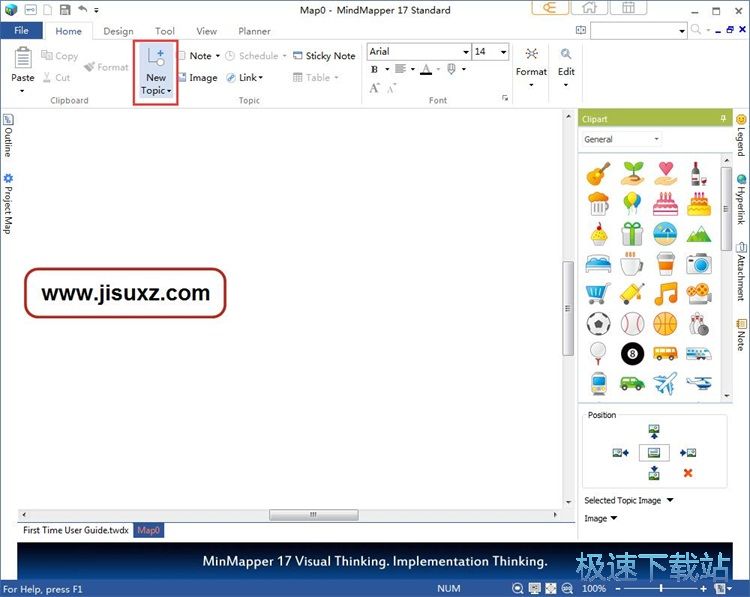The image size is (750, 597).
Task: Open the Legend side tab
Action: click(x=741, y=135)
